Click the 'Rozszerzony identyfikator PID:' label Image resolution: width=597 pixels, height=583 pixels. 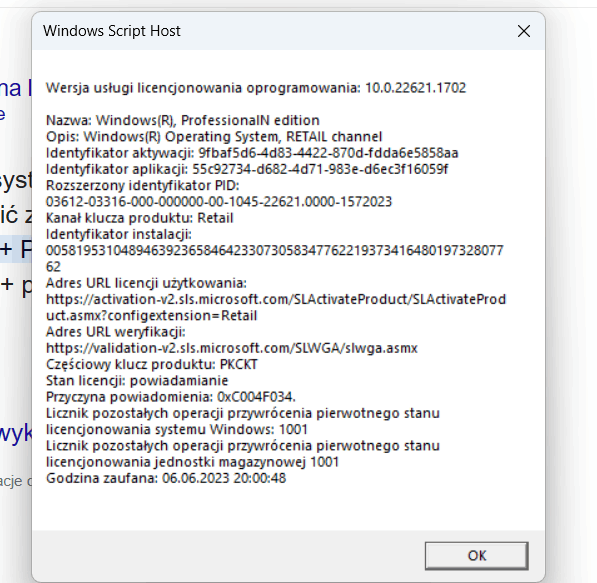(x=143, y=185)
